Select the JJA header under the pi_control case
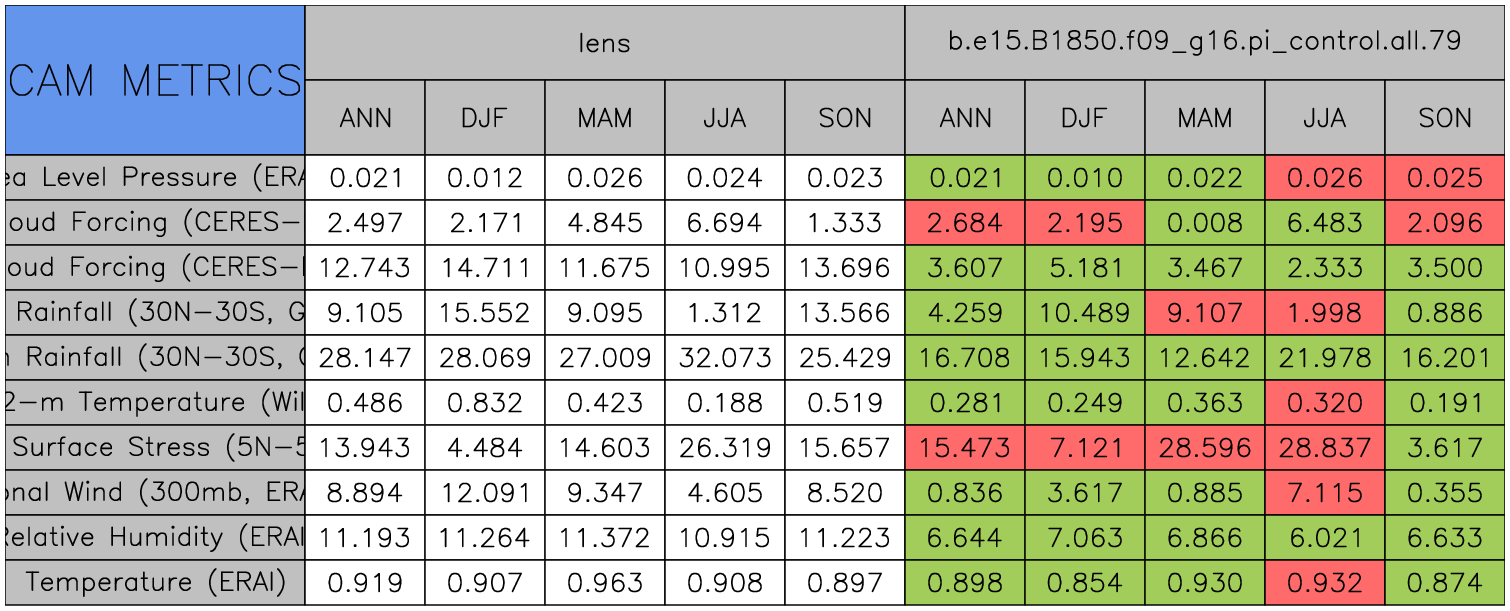The width and height of the screenshot is (1510, 611). pyautogui.click(x=1324, y=118)
